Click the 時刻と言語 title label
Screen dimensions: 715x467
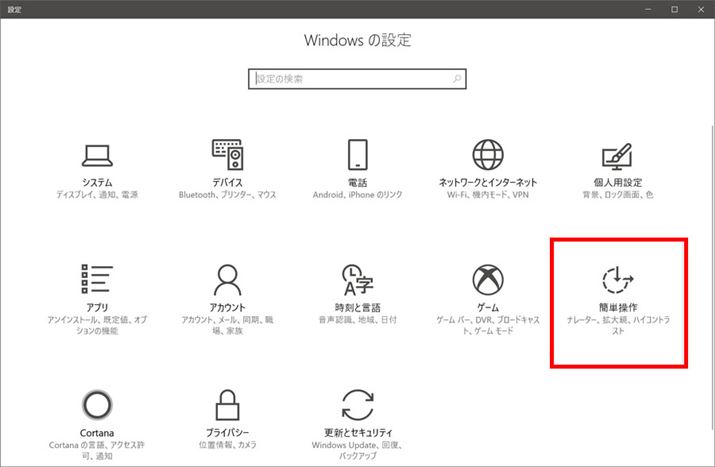358,307
